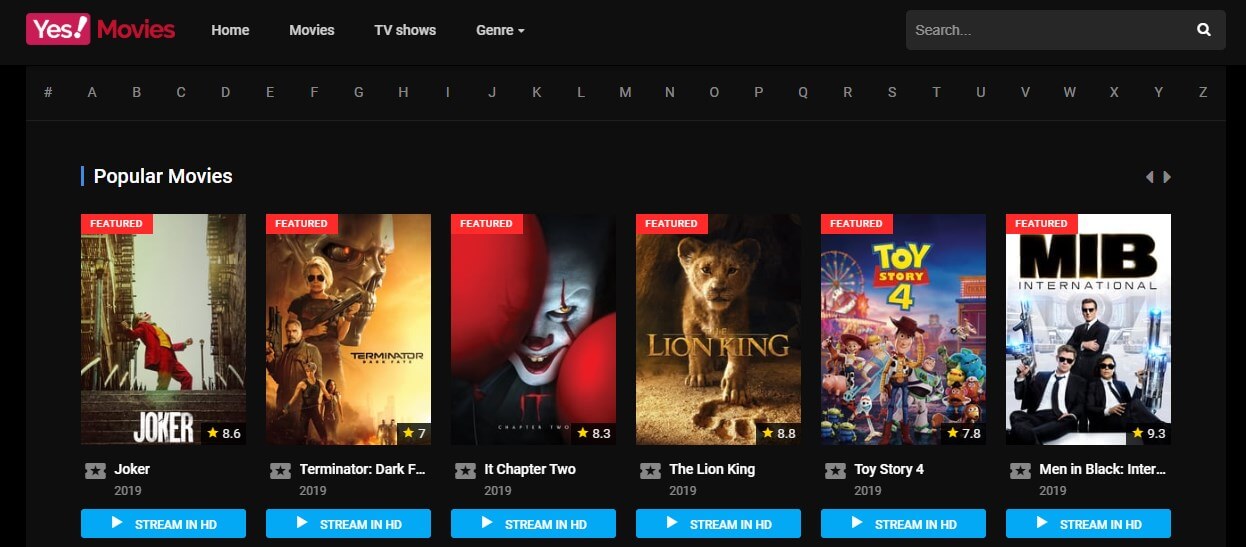Stream Men in Black: International in HD
This screenshot has width=1246, height=547.
click(1088, 523)
